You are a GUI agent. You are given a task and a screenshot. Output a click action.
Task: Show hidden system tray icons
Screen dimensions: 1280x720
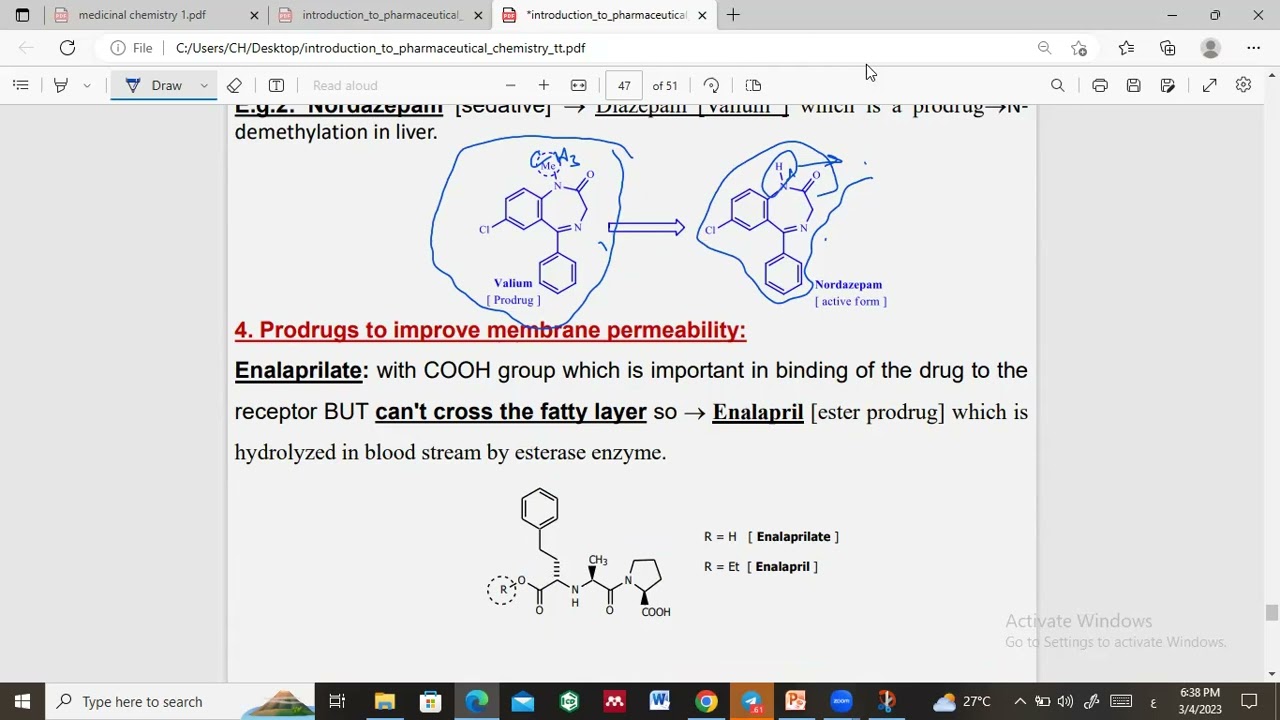tap(1019, 701)
